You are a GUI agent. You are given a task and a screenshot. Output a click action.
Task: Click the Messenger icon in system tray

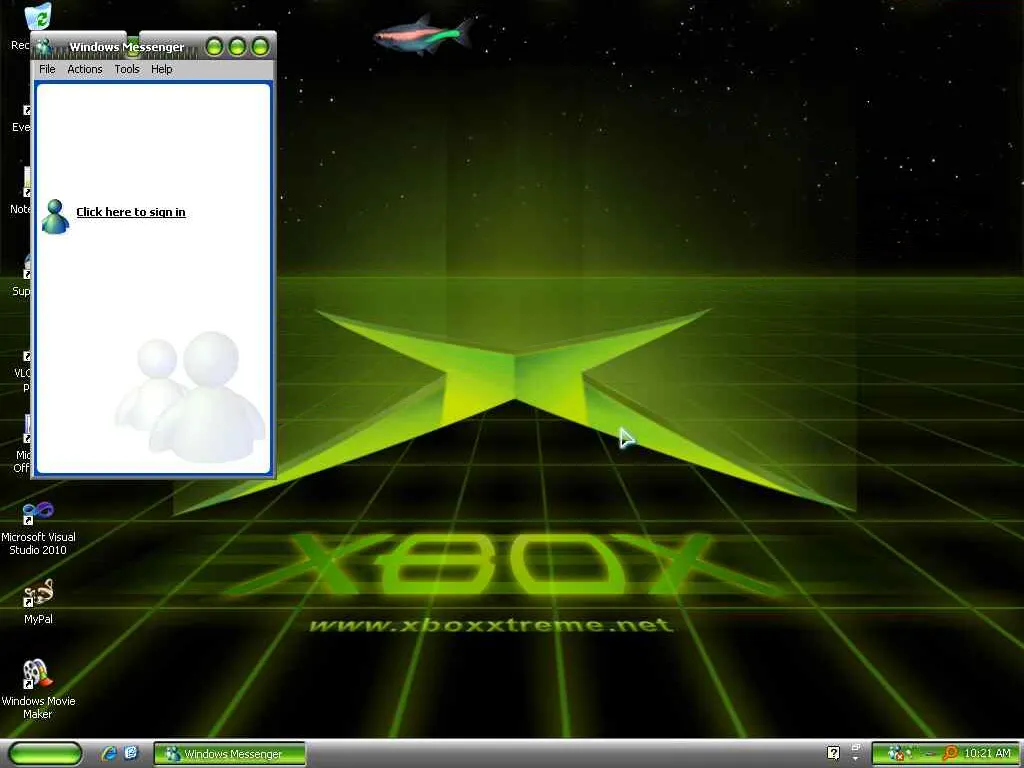point(895,754)
